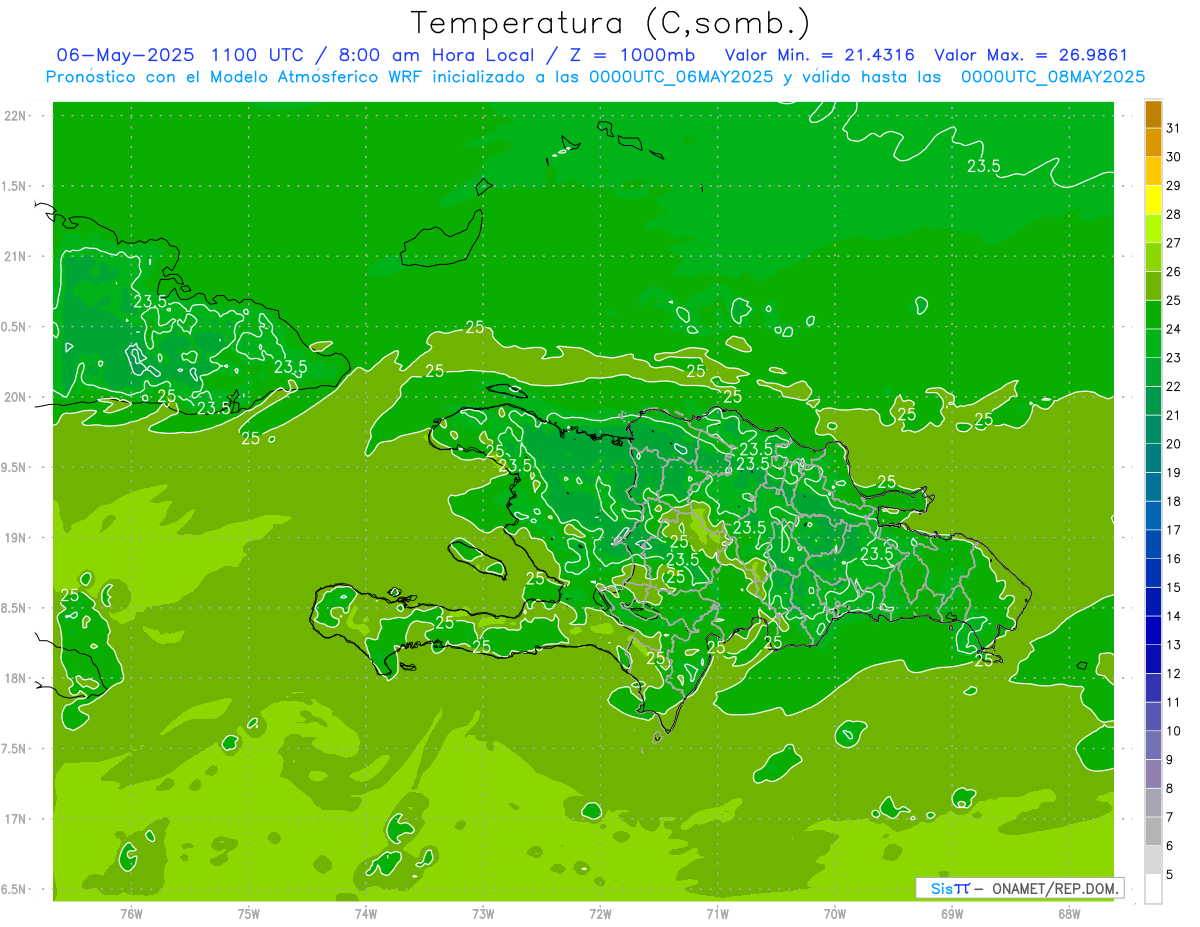The height and width of the screenshot is (927, 1200).
Task: Click the '9.5N' latitude axis label
Action: (x=15, y=468)
